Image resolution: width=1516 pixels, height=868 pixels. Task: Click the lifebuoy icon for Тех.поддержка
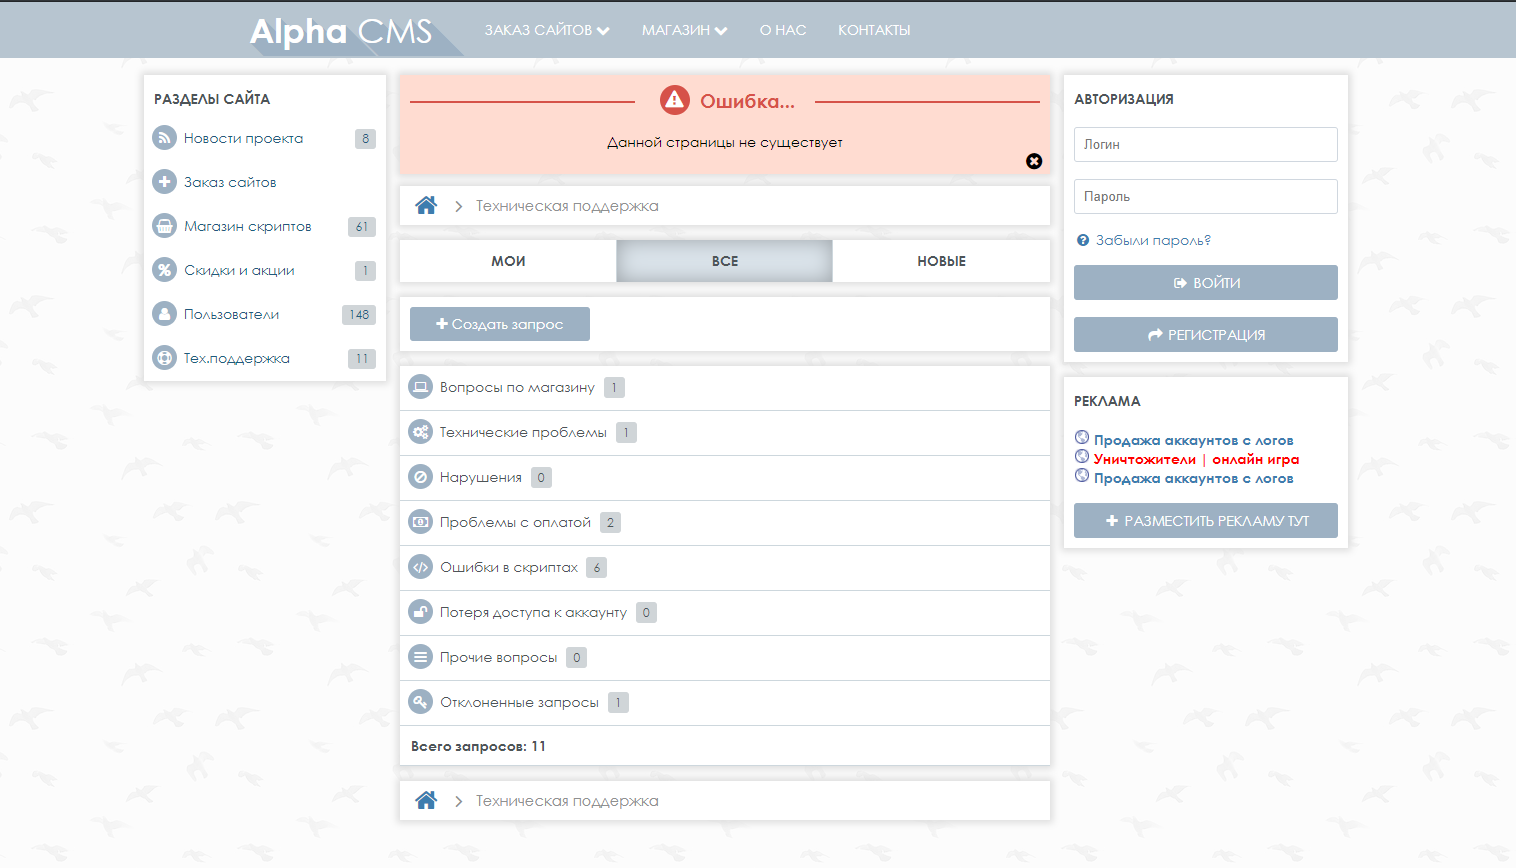click(164, 358)
